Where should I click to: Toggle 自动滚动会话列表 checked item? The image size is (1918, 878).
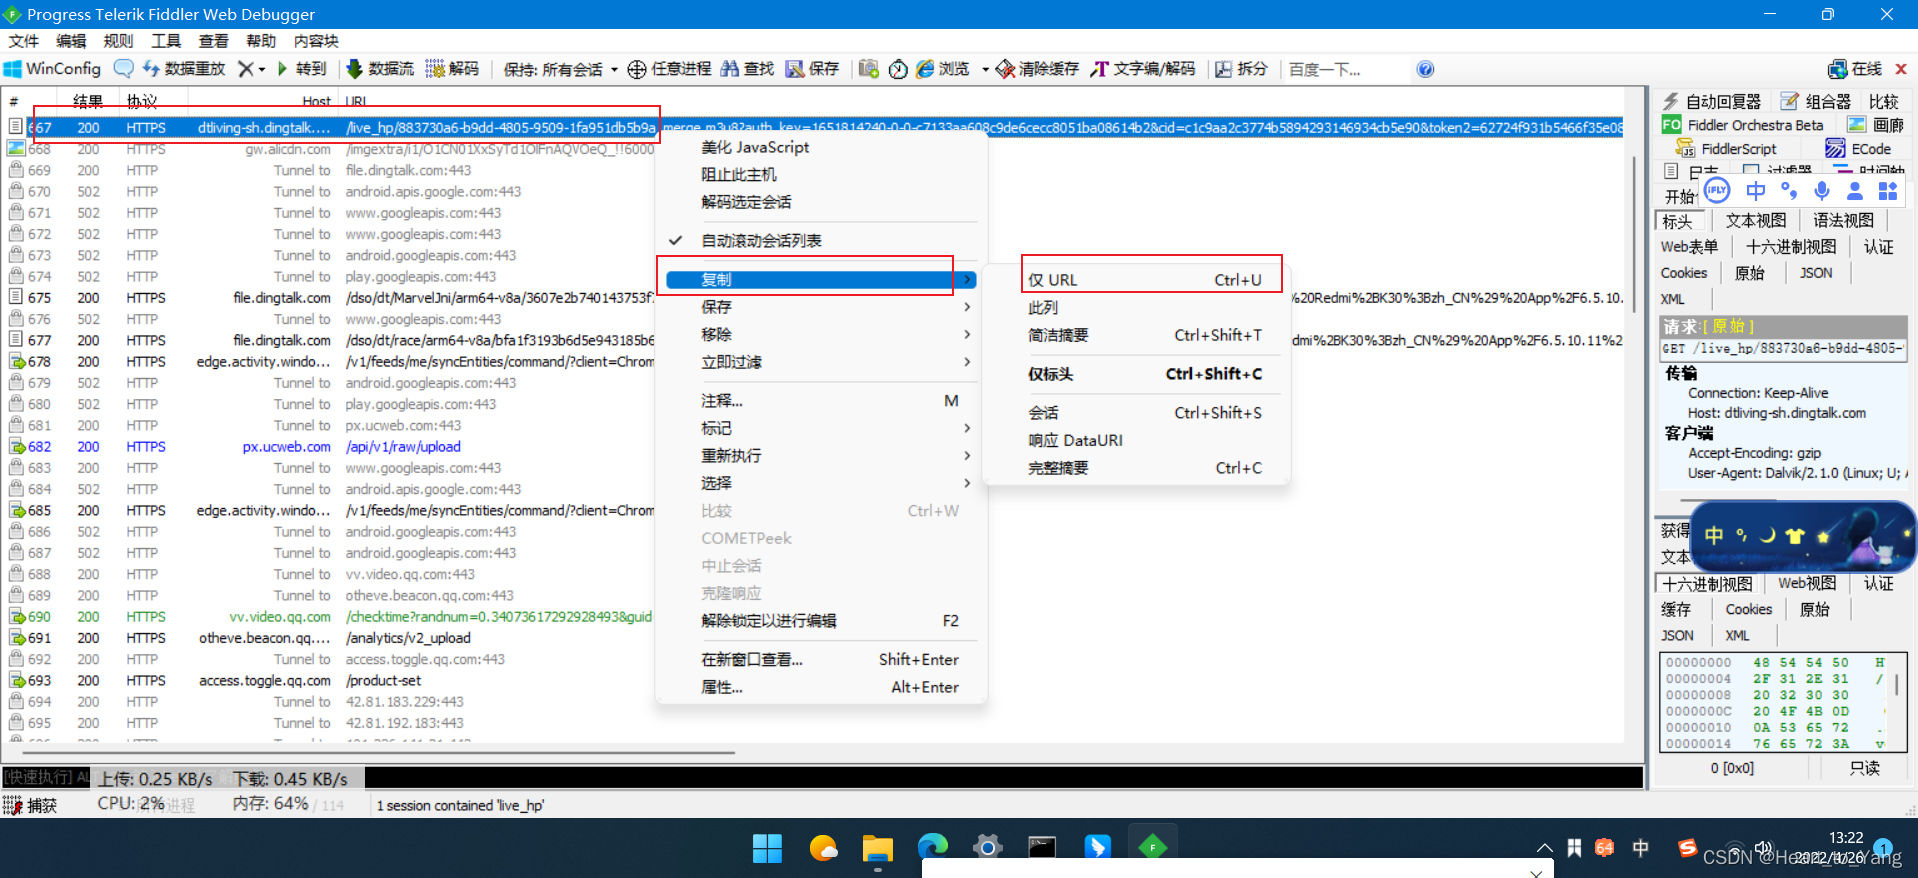pyautogui.click(x=761, y=241)
